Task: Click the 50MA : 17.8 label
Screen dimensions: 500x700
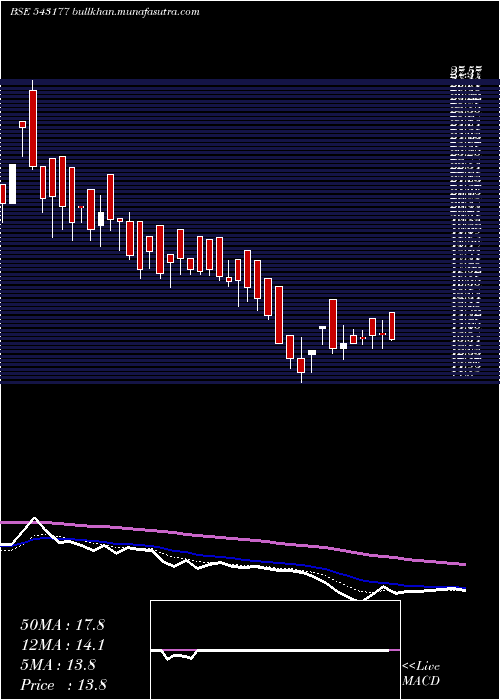Action: coord(62,625)
